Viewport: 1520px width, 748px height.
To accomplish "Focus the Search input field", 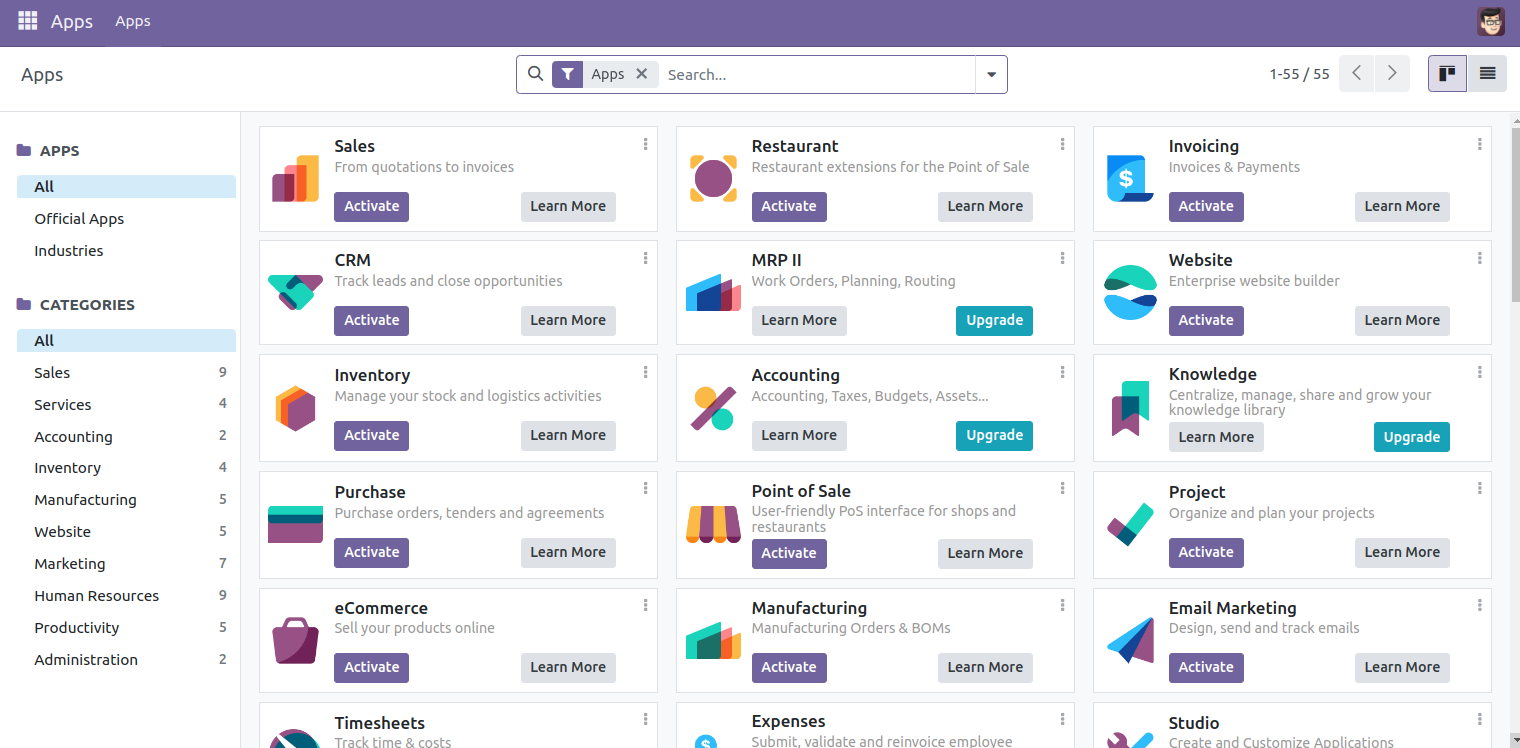I will pyautogui.click(x=815, y=75).
